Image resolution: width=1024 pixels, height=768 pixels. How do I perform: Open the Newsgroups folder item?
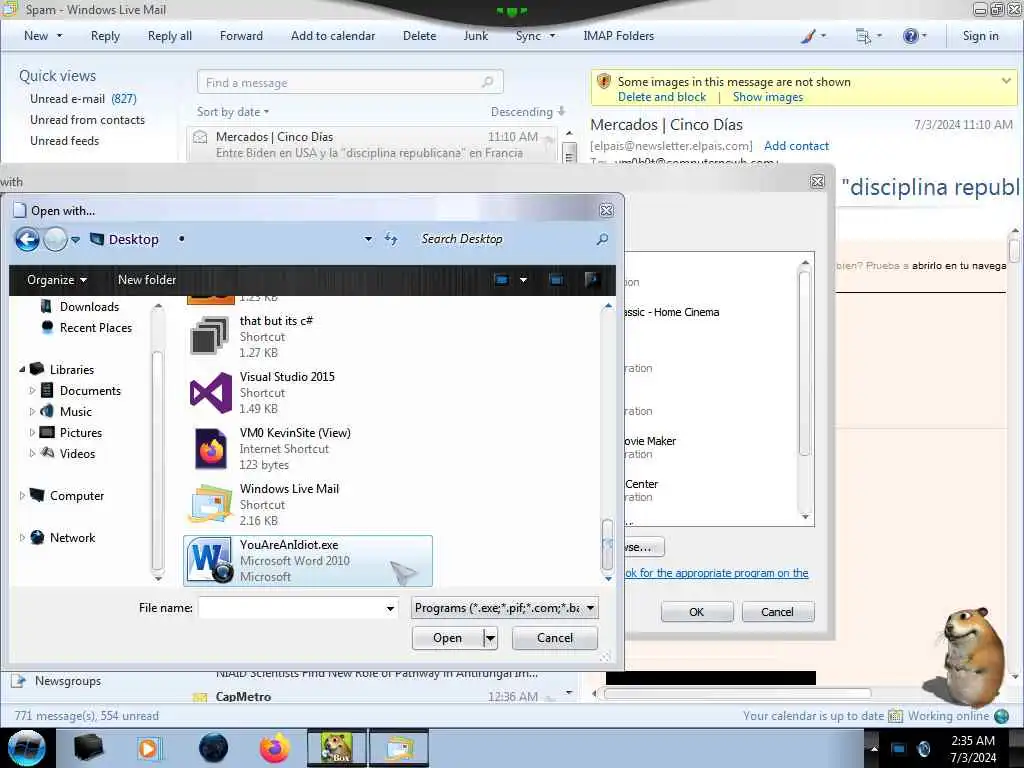(68, 681)
